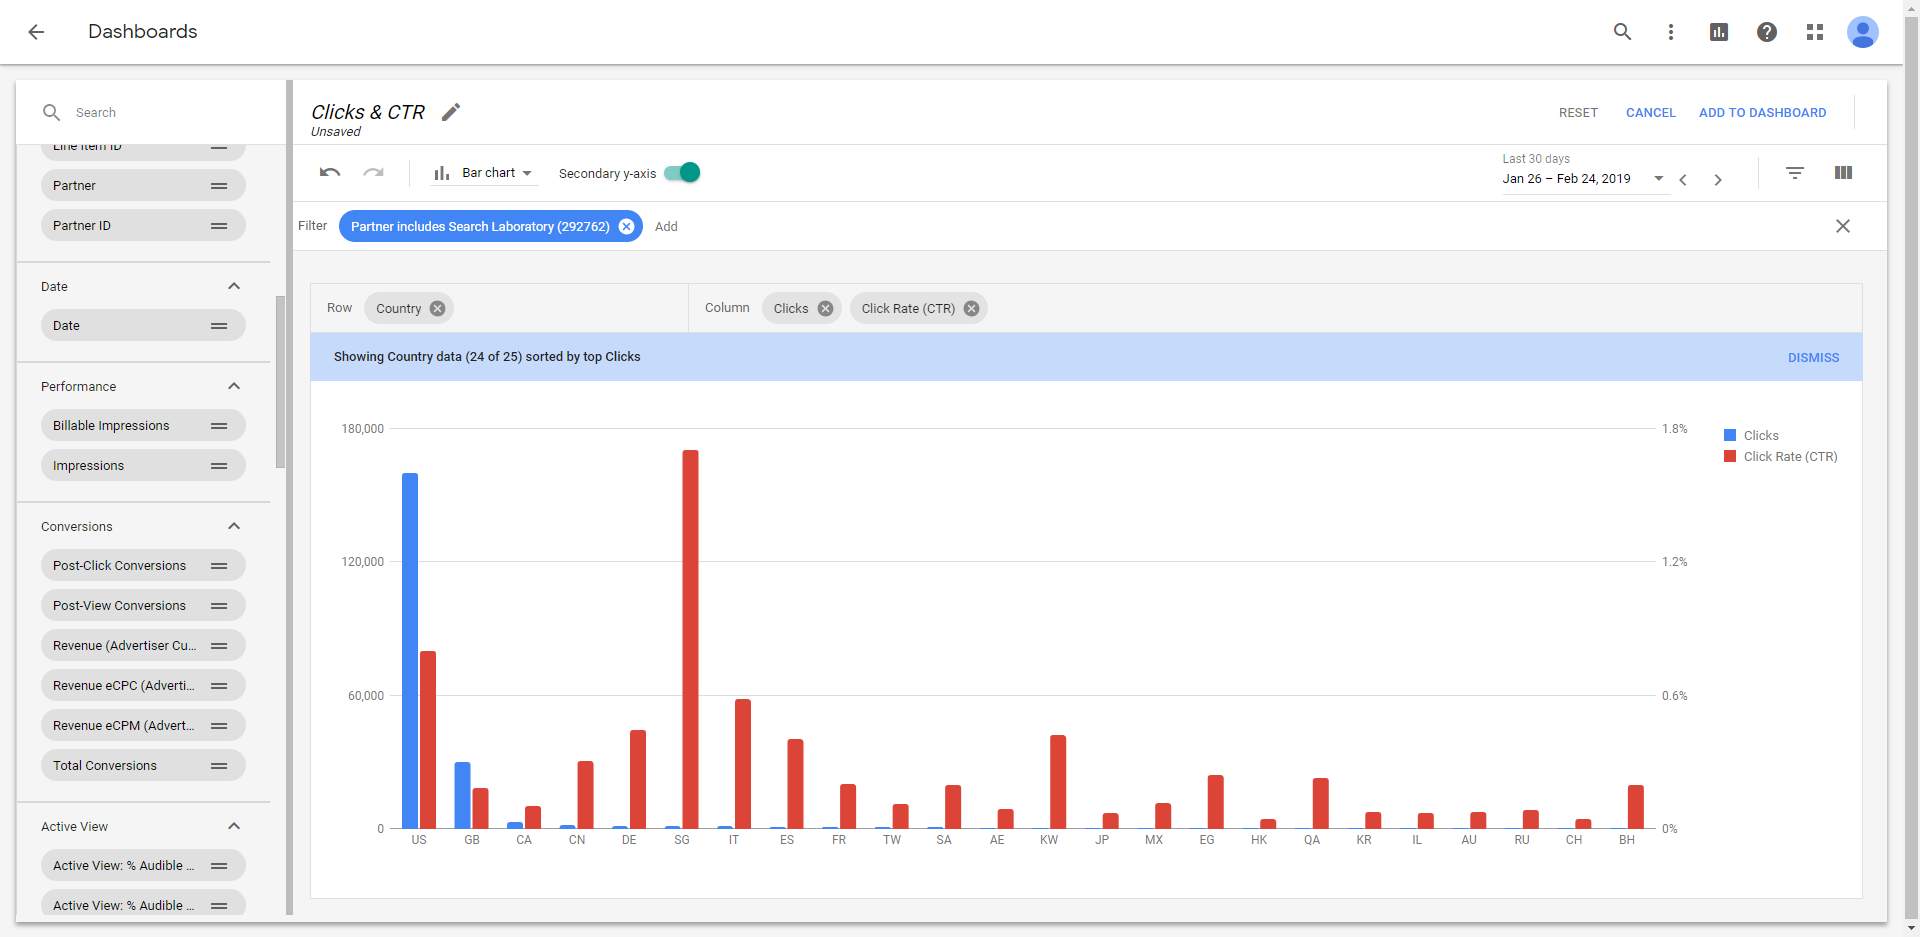This screenshot has width=1920, height=937.
Task: Collapse the Performance section
Action: click(234, 386)
